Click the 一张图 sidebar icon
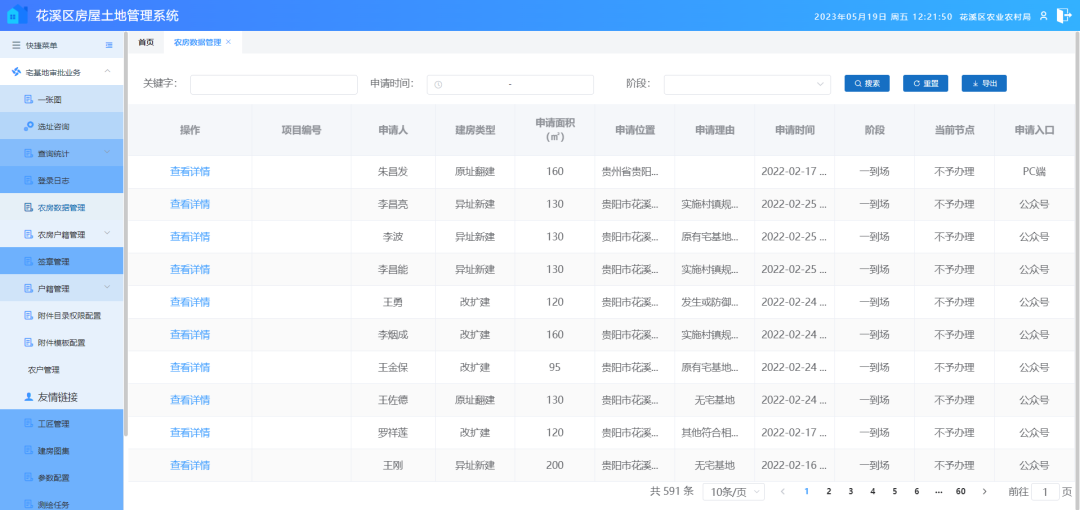The width and height of the screenshot is (1080, 510). tap(29, 99)
